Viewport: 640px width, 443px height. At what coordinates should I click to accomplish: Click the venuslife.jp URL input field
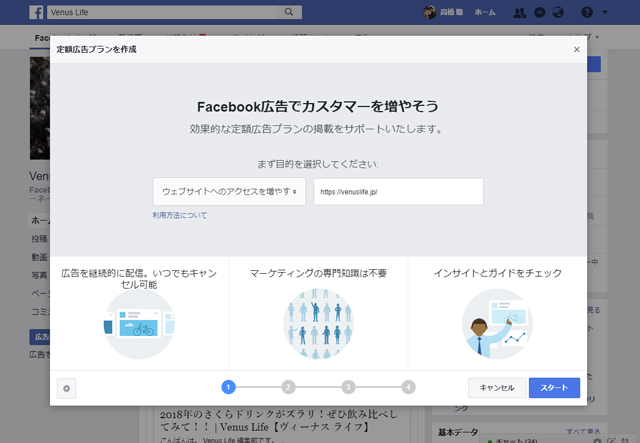[398, 191]
